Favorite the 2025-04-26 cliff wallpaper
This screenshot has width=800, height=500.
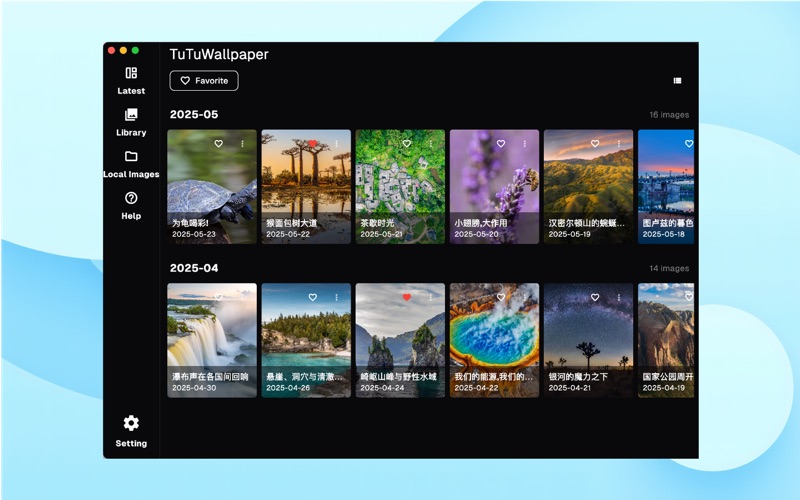tap(313, 297)
